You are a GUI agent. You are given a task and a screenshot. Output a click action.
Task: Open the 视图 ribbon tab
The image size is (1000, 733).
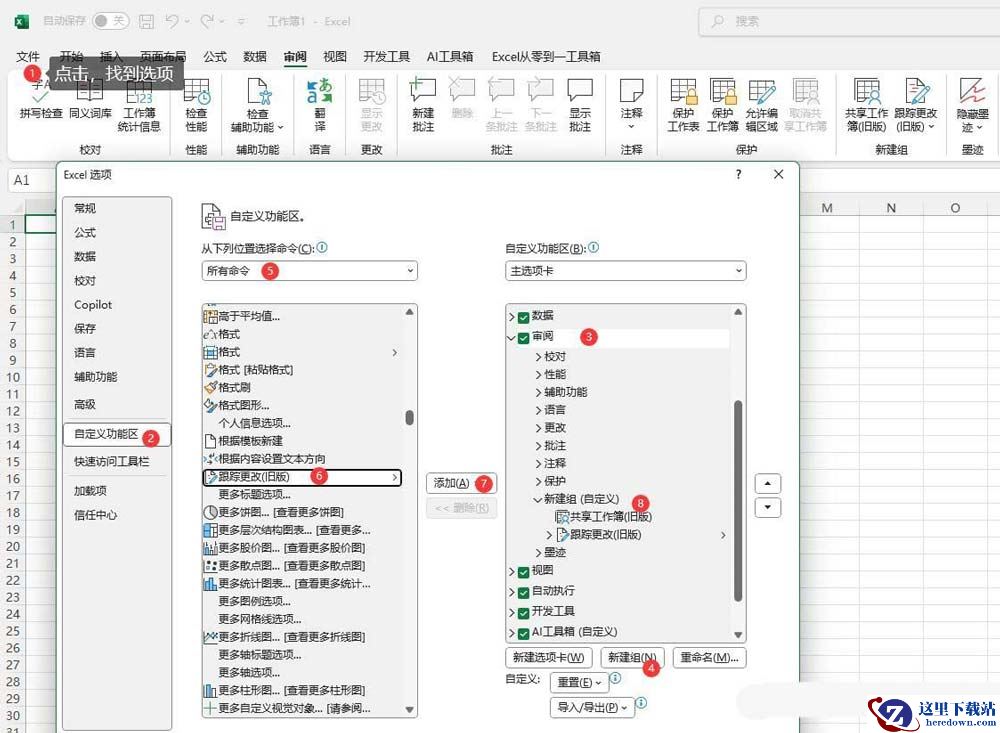point(335,56)
